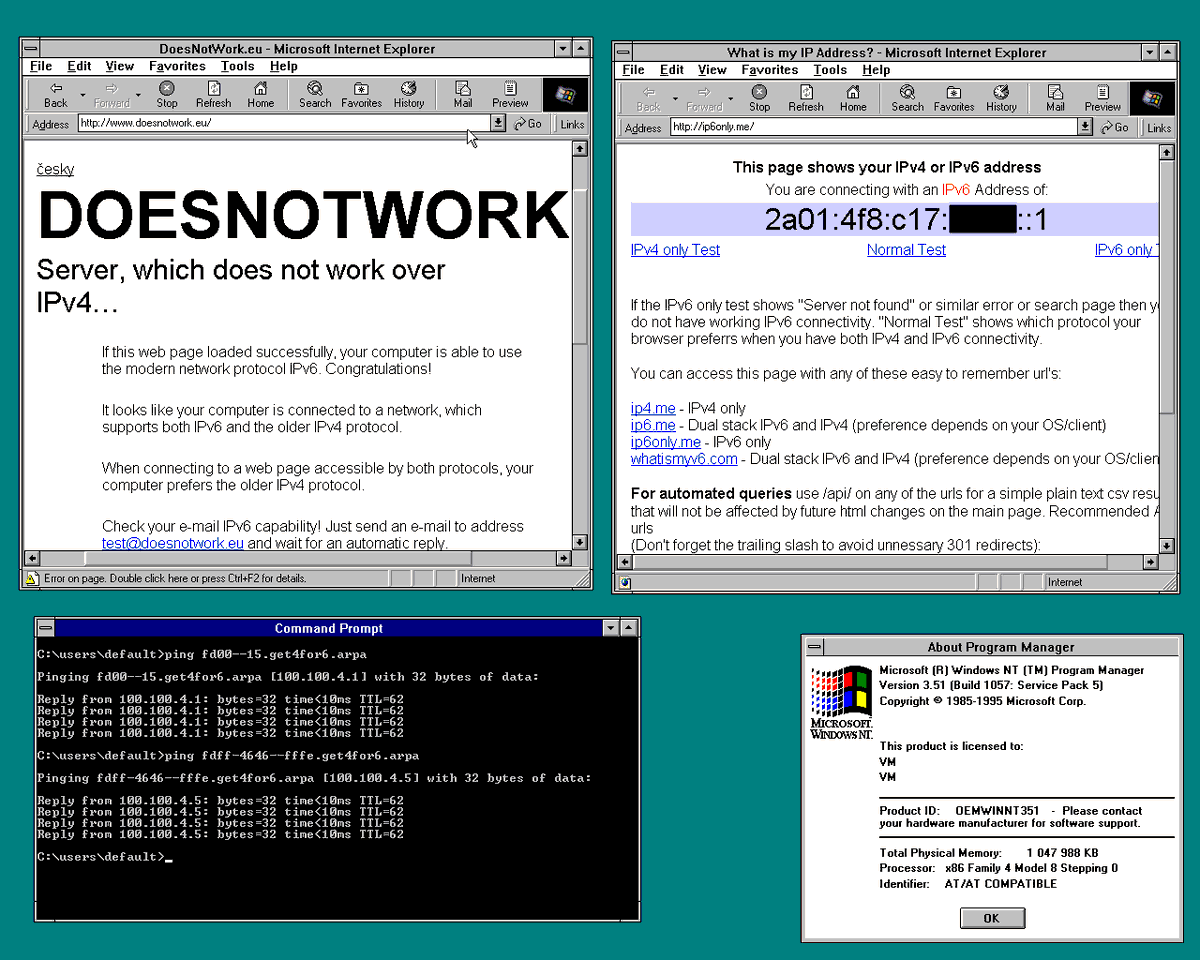Click Stop icon in DoesNotWork.eu toolbar
Screen dimensions: 1200x960
click(x=167, y=94)
